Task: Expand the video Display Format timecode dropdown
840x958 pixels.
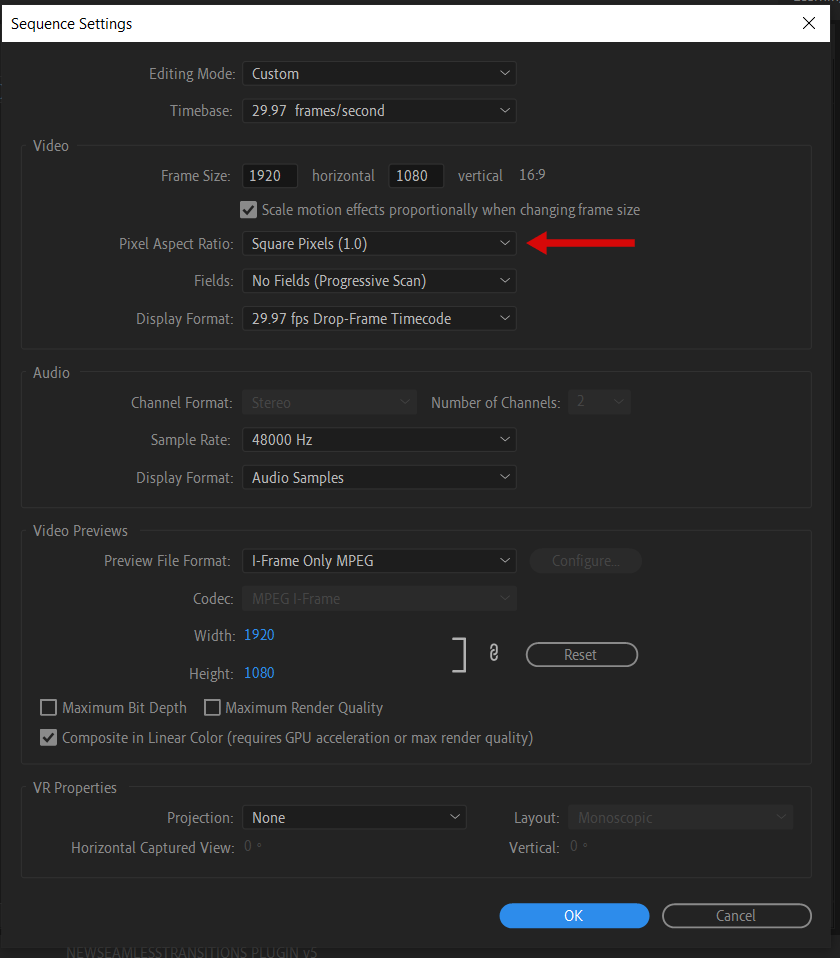Action: pyautogui.click(x=379, y=319)
